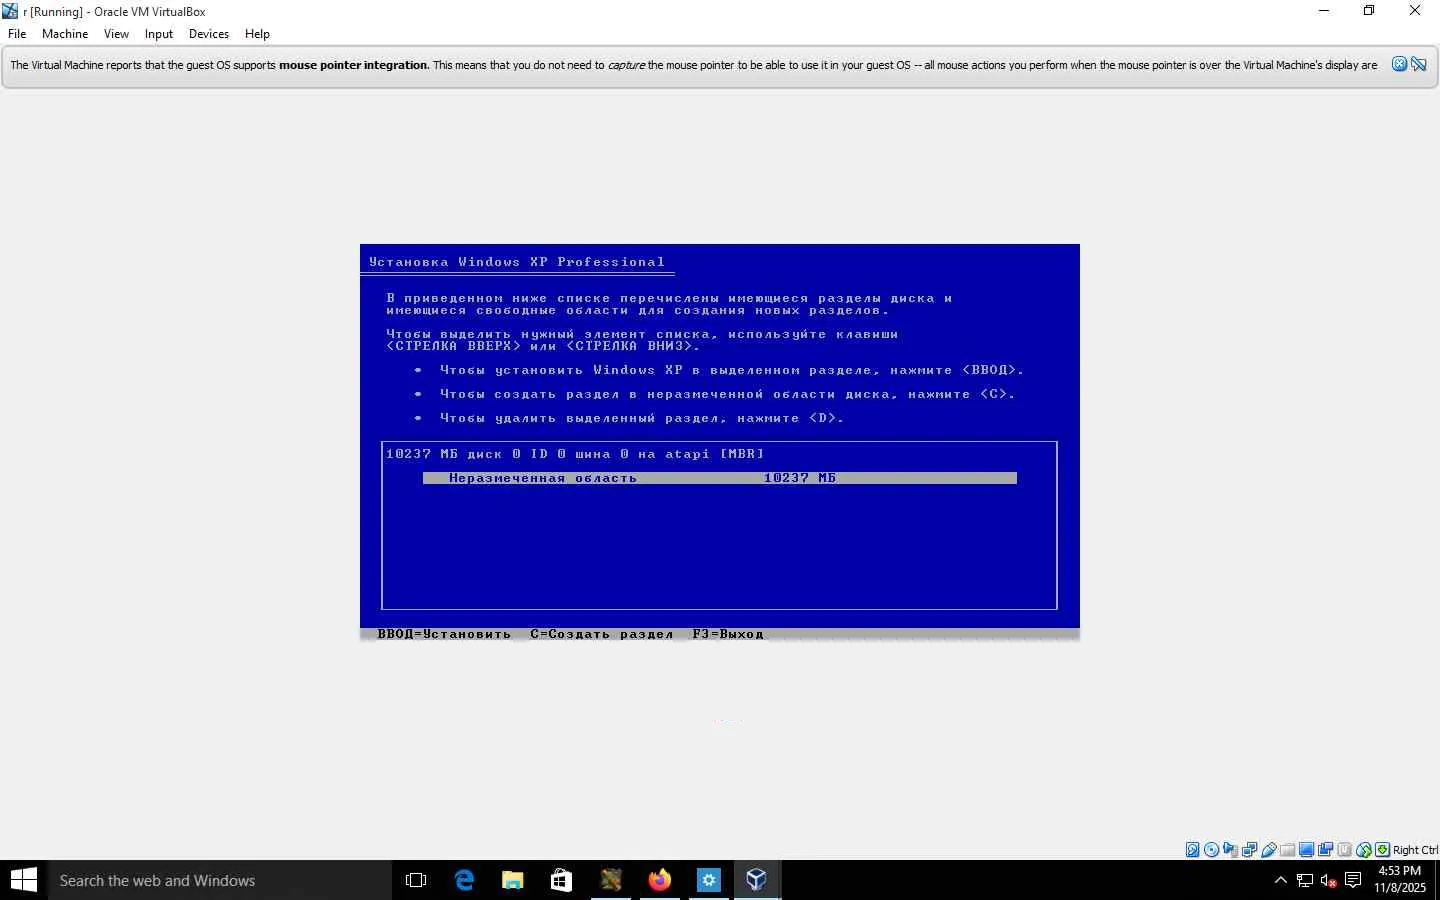
Task: Click the hard disk activity status icon
Action: (x=1193, y=850)
